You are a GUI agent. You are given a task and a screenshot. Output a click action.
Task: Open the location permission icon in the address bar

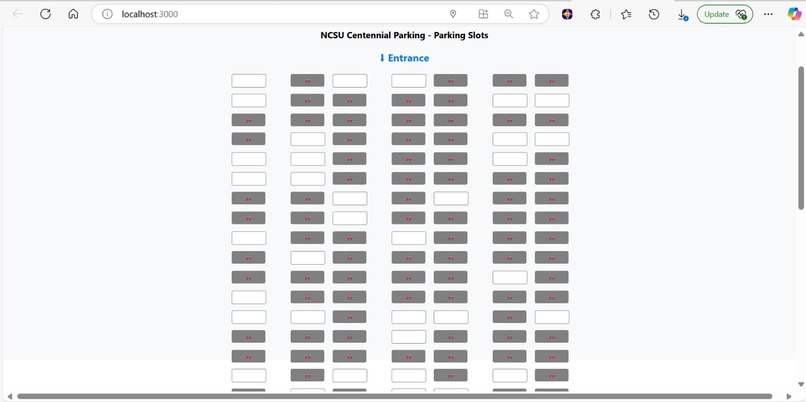click(x=453, y=14)
